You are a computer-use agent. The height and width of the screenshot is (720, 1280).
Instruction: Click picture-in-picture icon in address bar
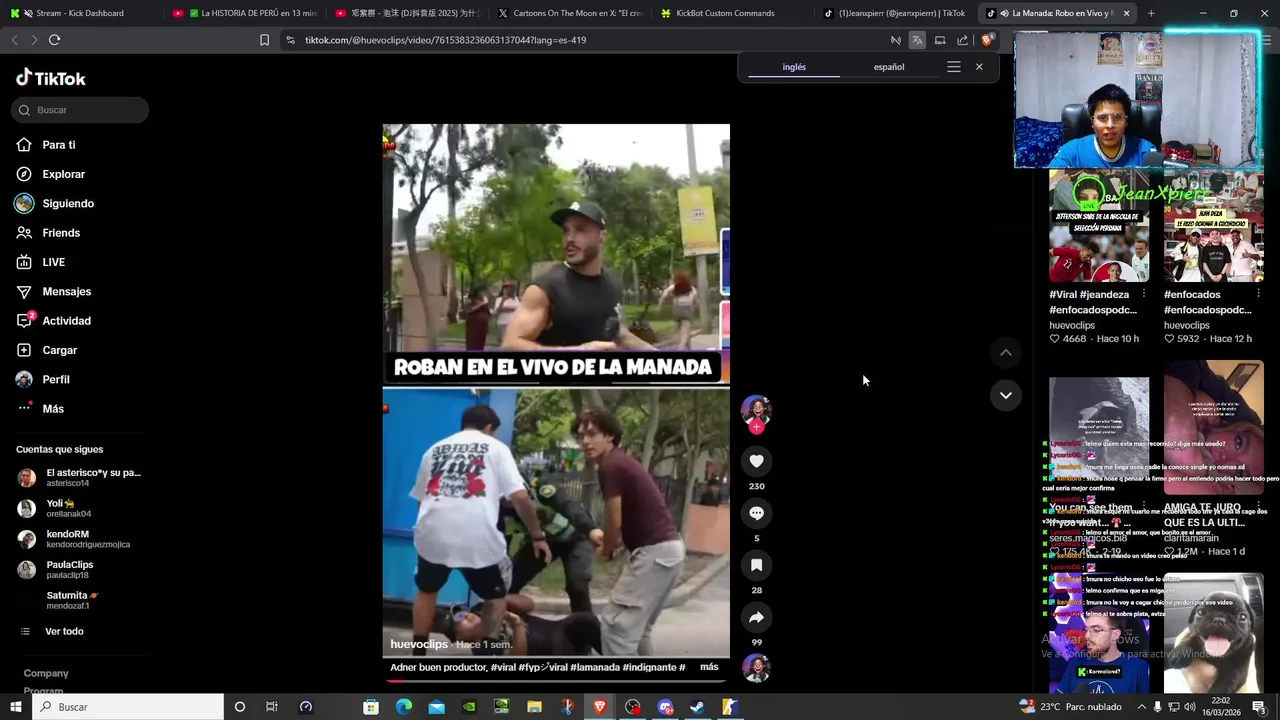[x=940, y=40]
